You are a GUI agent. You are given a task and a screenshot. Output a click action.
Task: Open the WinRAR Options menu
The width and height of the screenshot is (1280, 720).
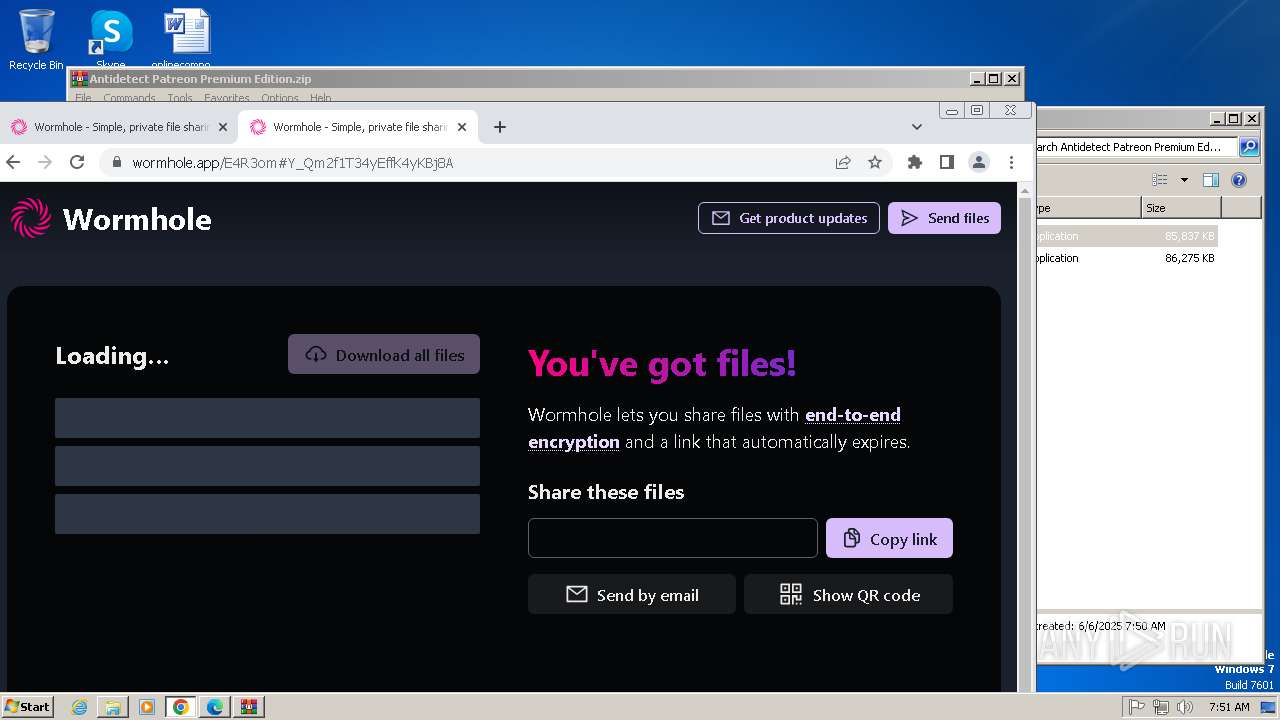coord(280,98)
